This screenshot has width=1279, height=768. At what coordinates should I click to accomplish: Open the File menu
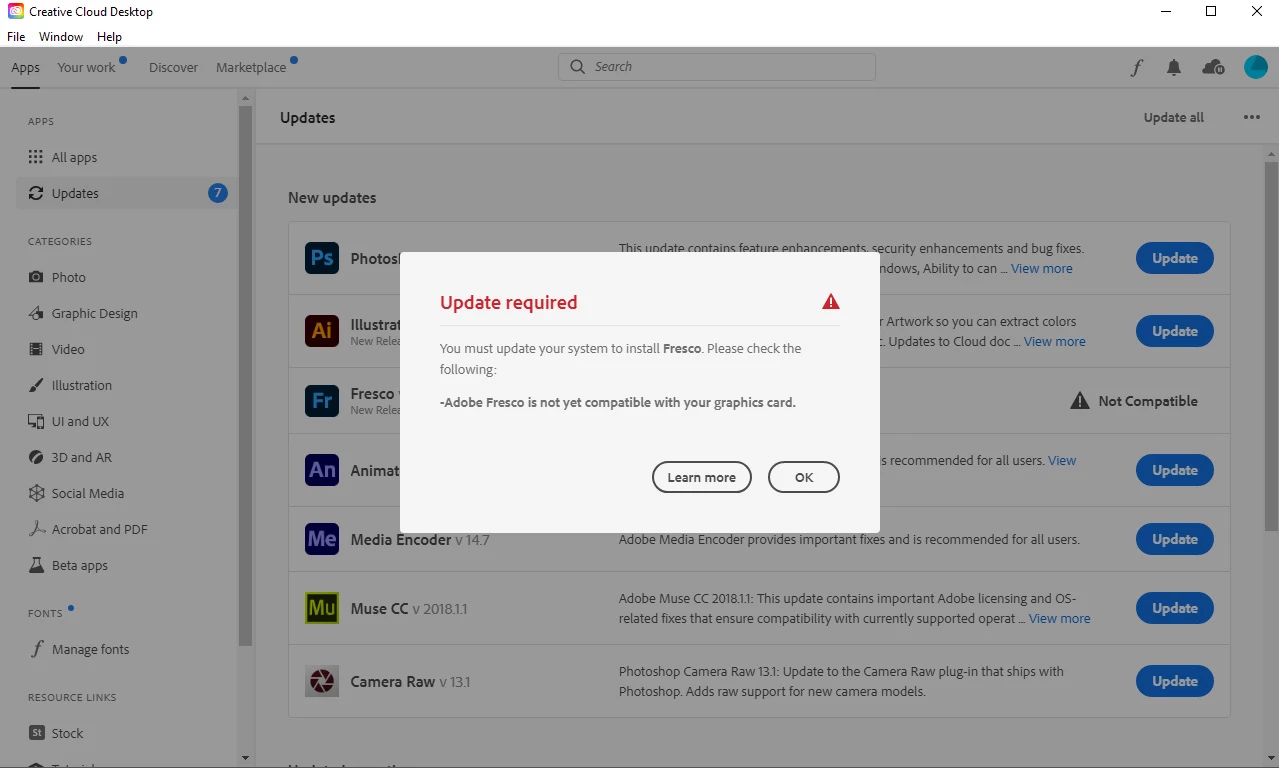[16, 36]
